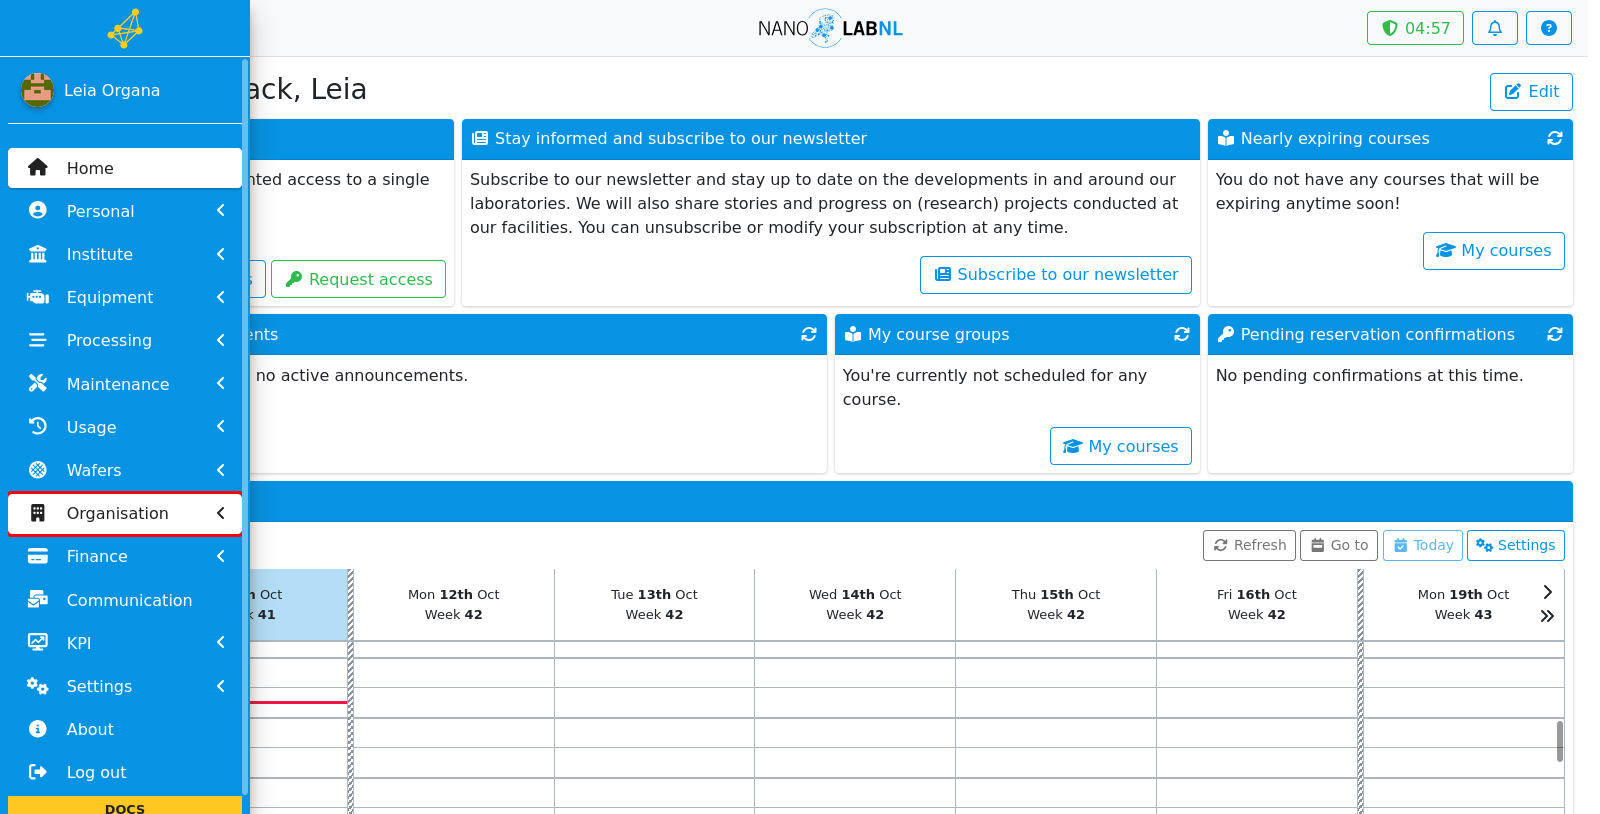Click the calendar vertical scrollbar
The height and width of the screenshot is (814, 1600).
tap(1560, 741)
